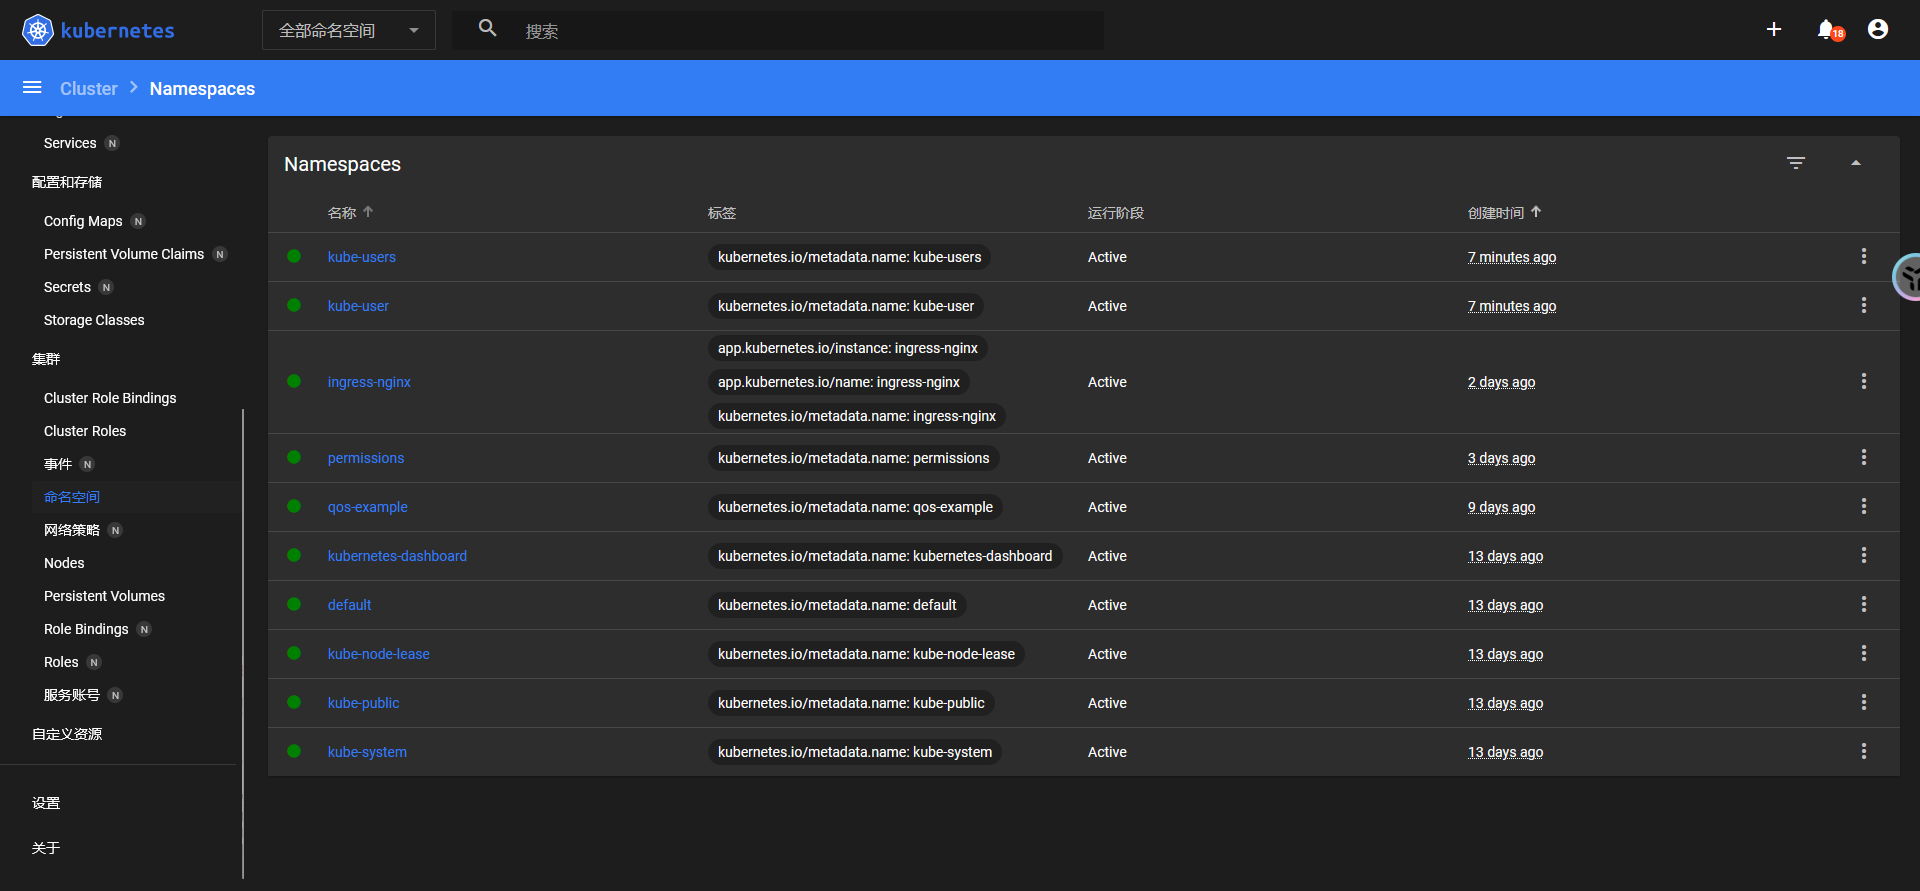The height and width of the screenshot is (891, 1920).
Task: Open actions menu for kube-users row
Action: [1864, 257]
